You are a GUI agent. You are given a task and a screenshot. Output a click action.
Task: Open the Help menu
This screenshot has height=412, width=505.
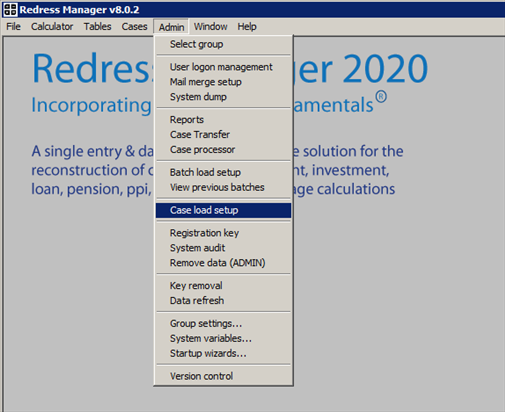coord(247,27)
